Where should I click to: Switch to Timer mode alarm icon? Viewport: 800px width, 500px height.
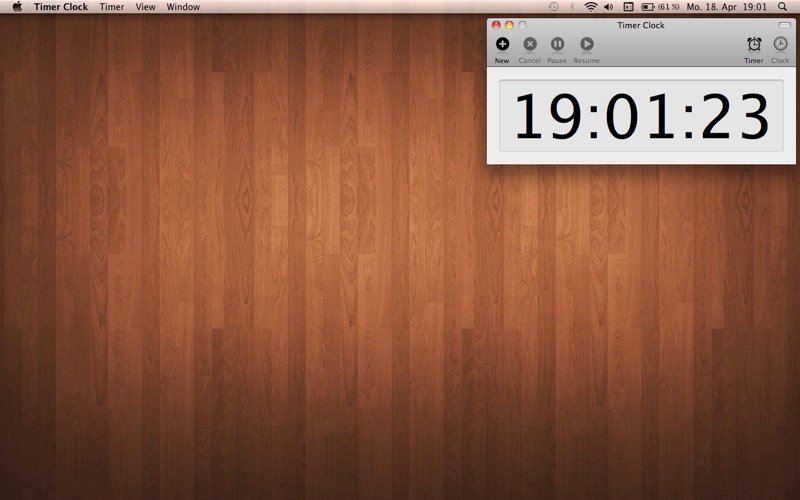[x=754, y=44]
